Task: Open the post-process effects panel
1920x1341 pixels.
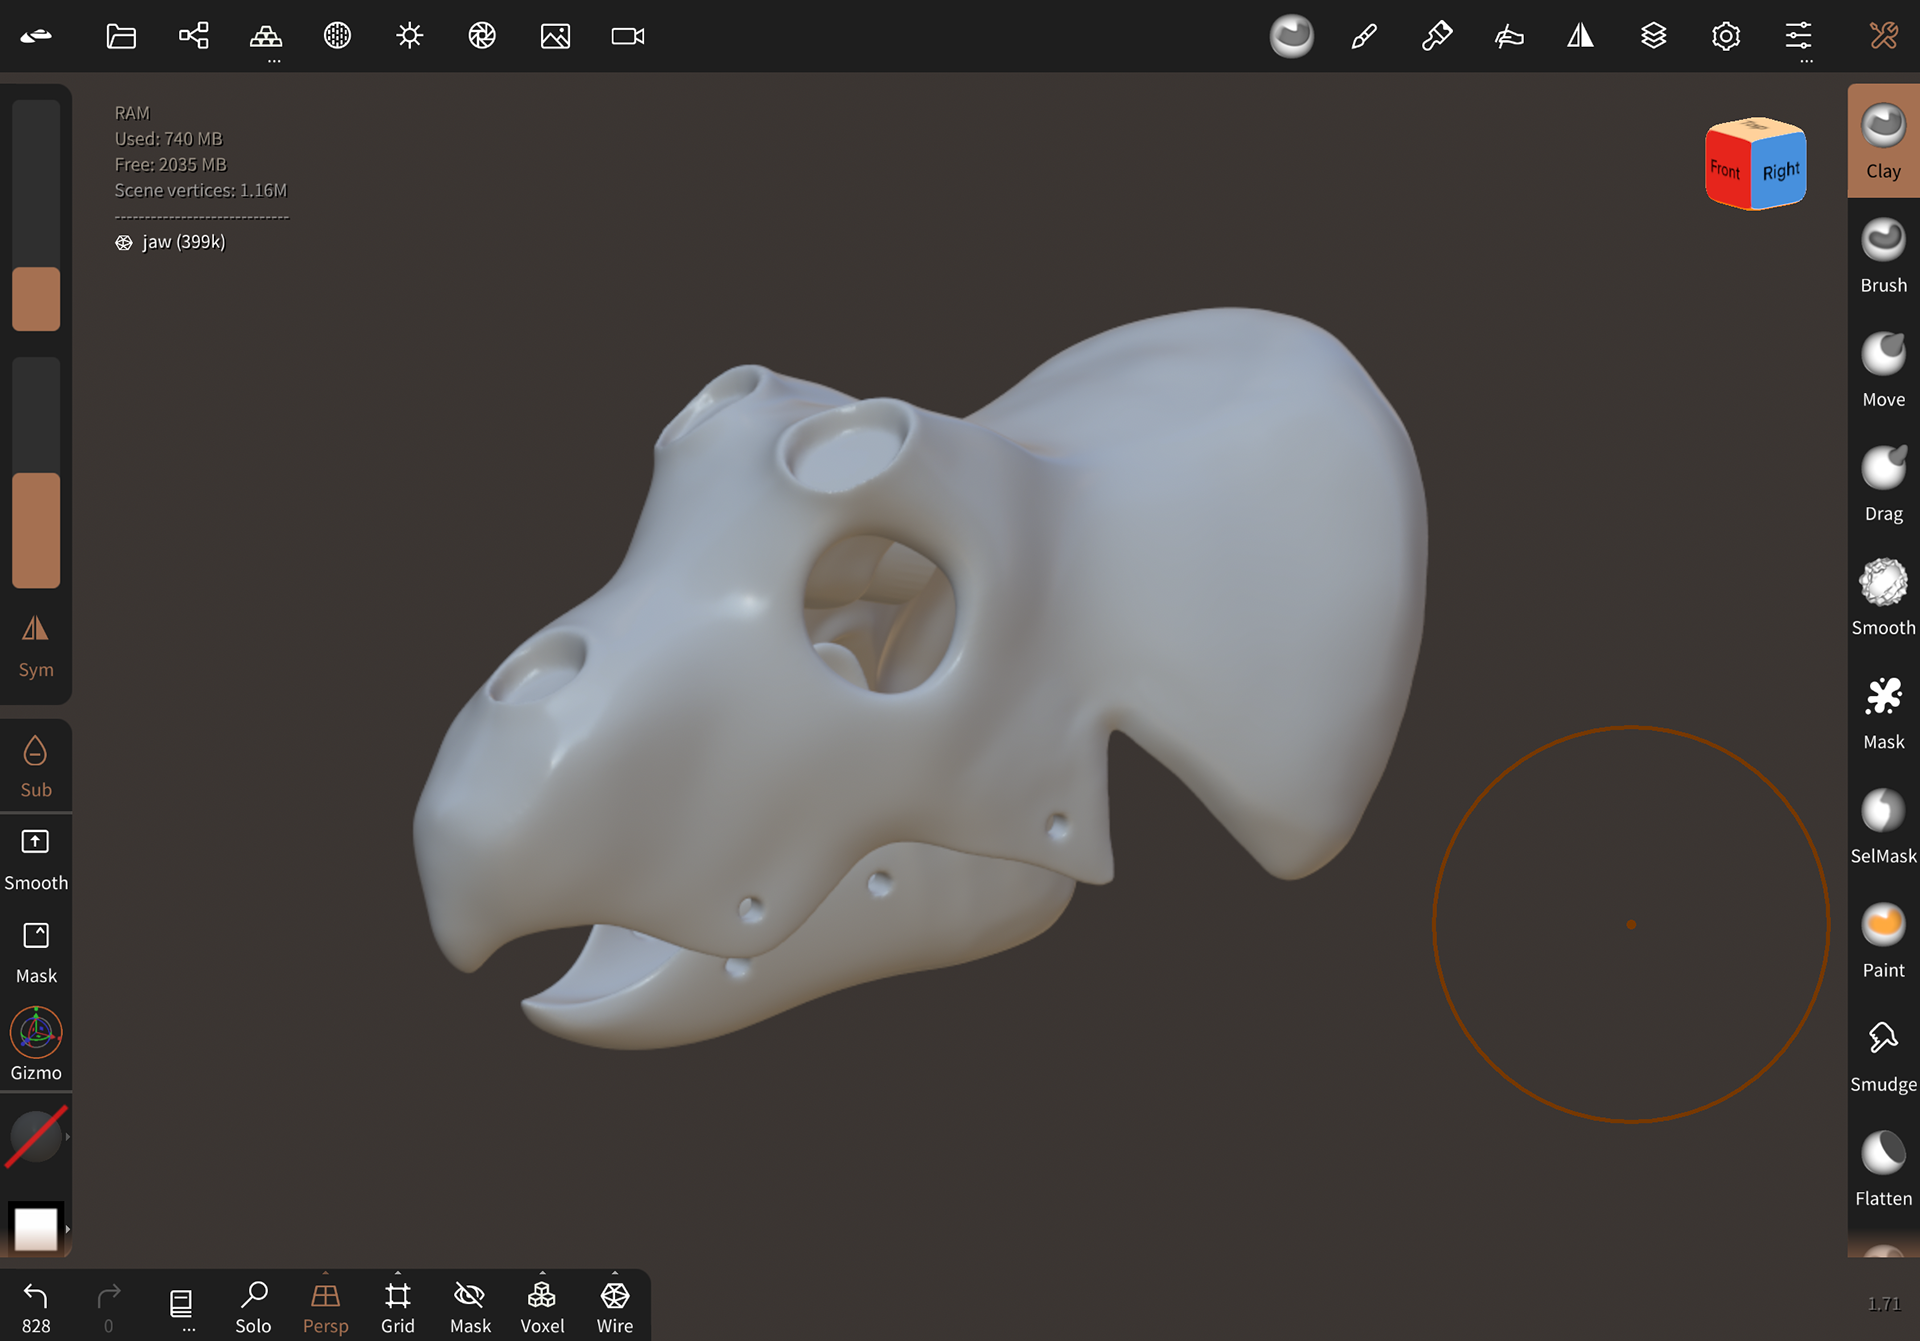Action: [481, 36]
